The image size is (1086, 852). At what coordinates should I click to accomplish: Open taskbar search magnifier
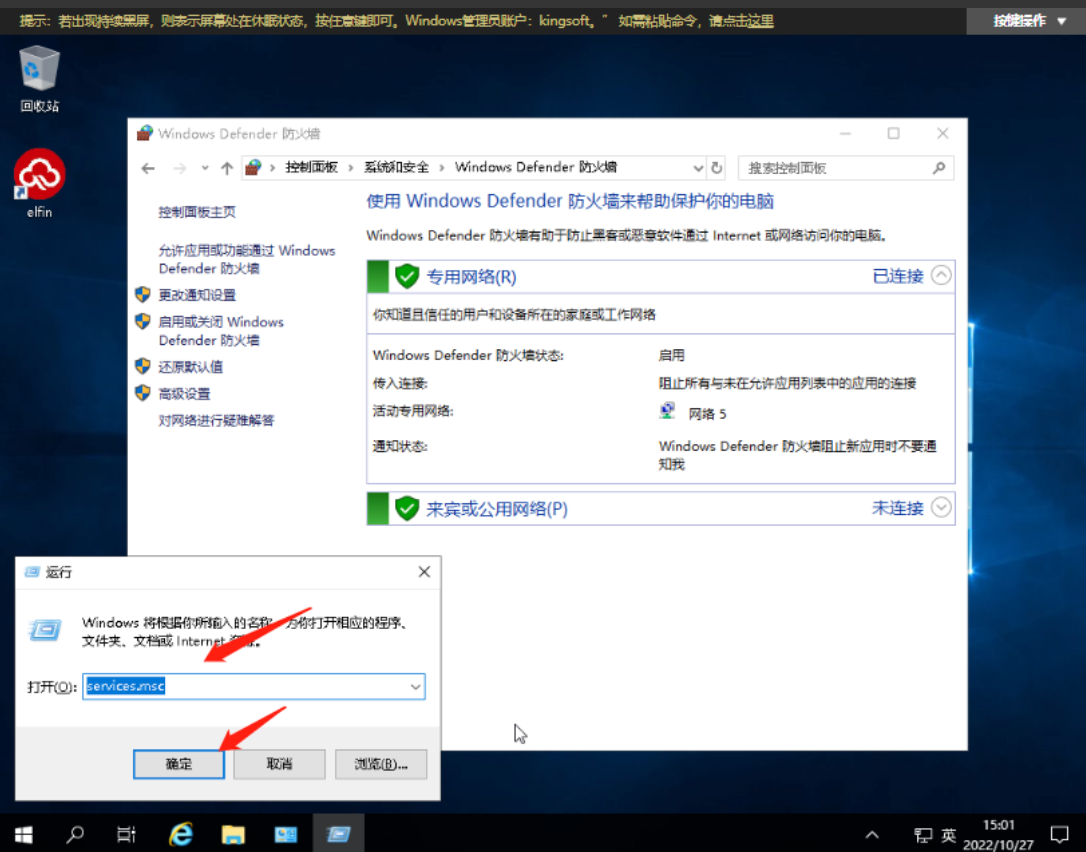(75, 835)
